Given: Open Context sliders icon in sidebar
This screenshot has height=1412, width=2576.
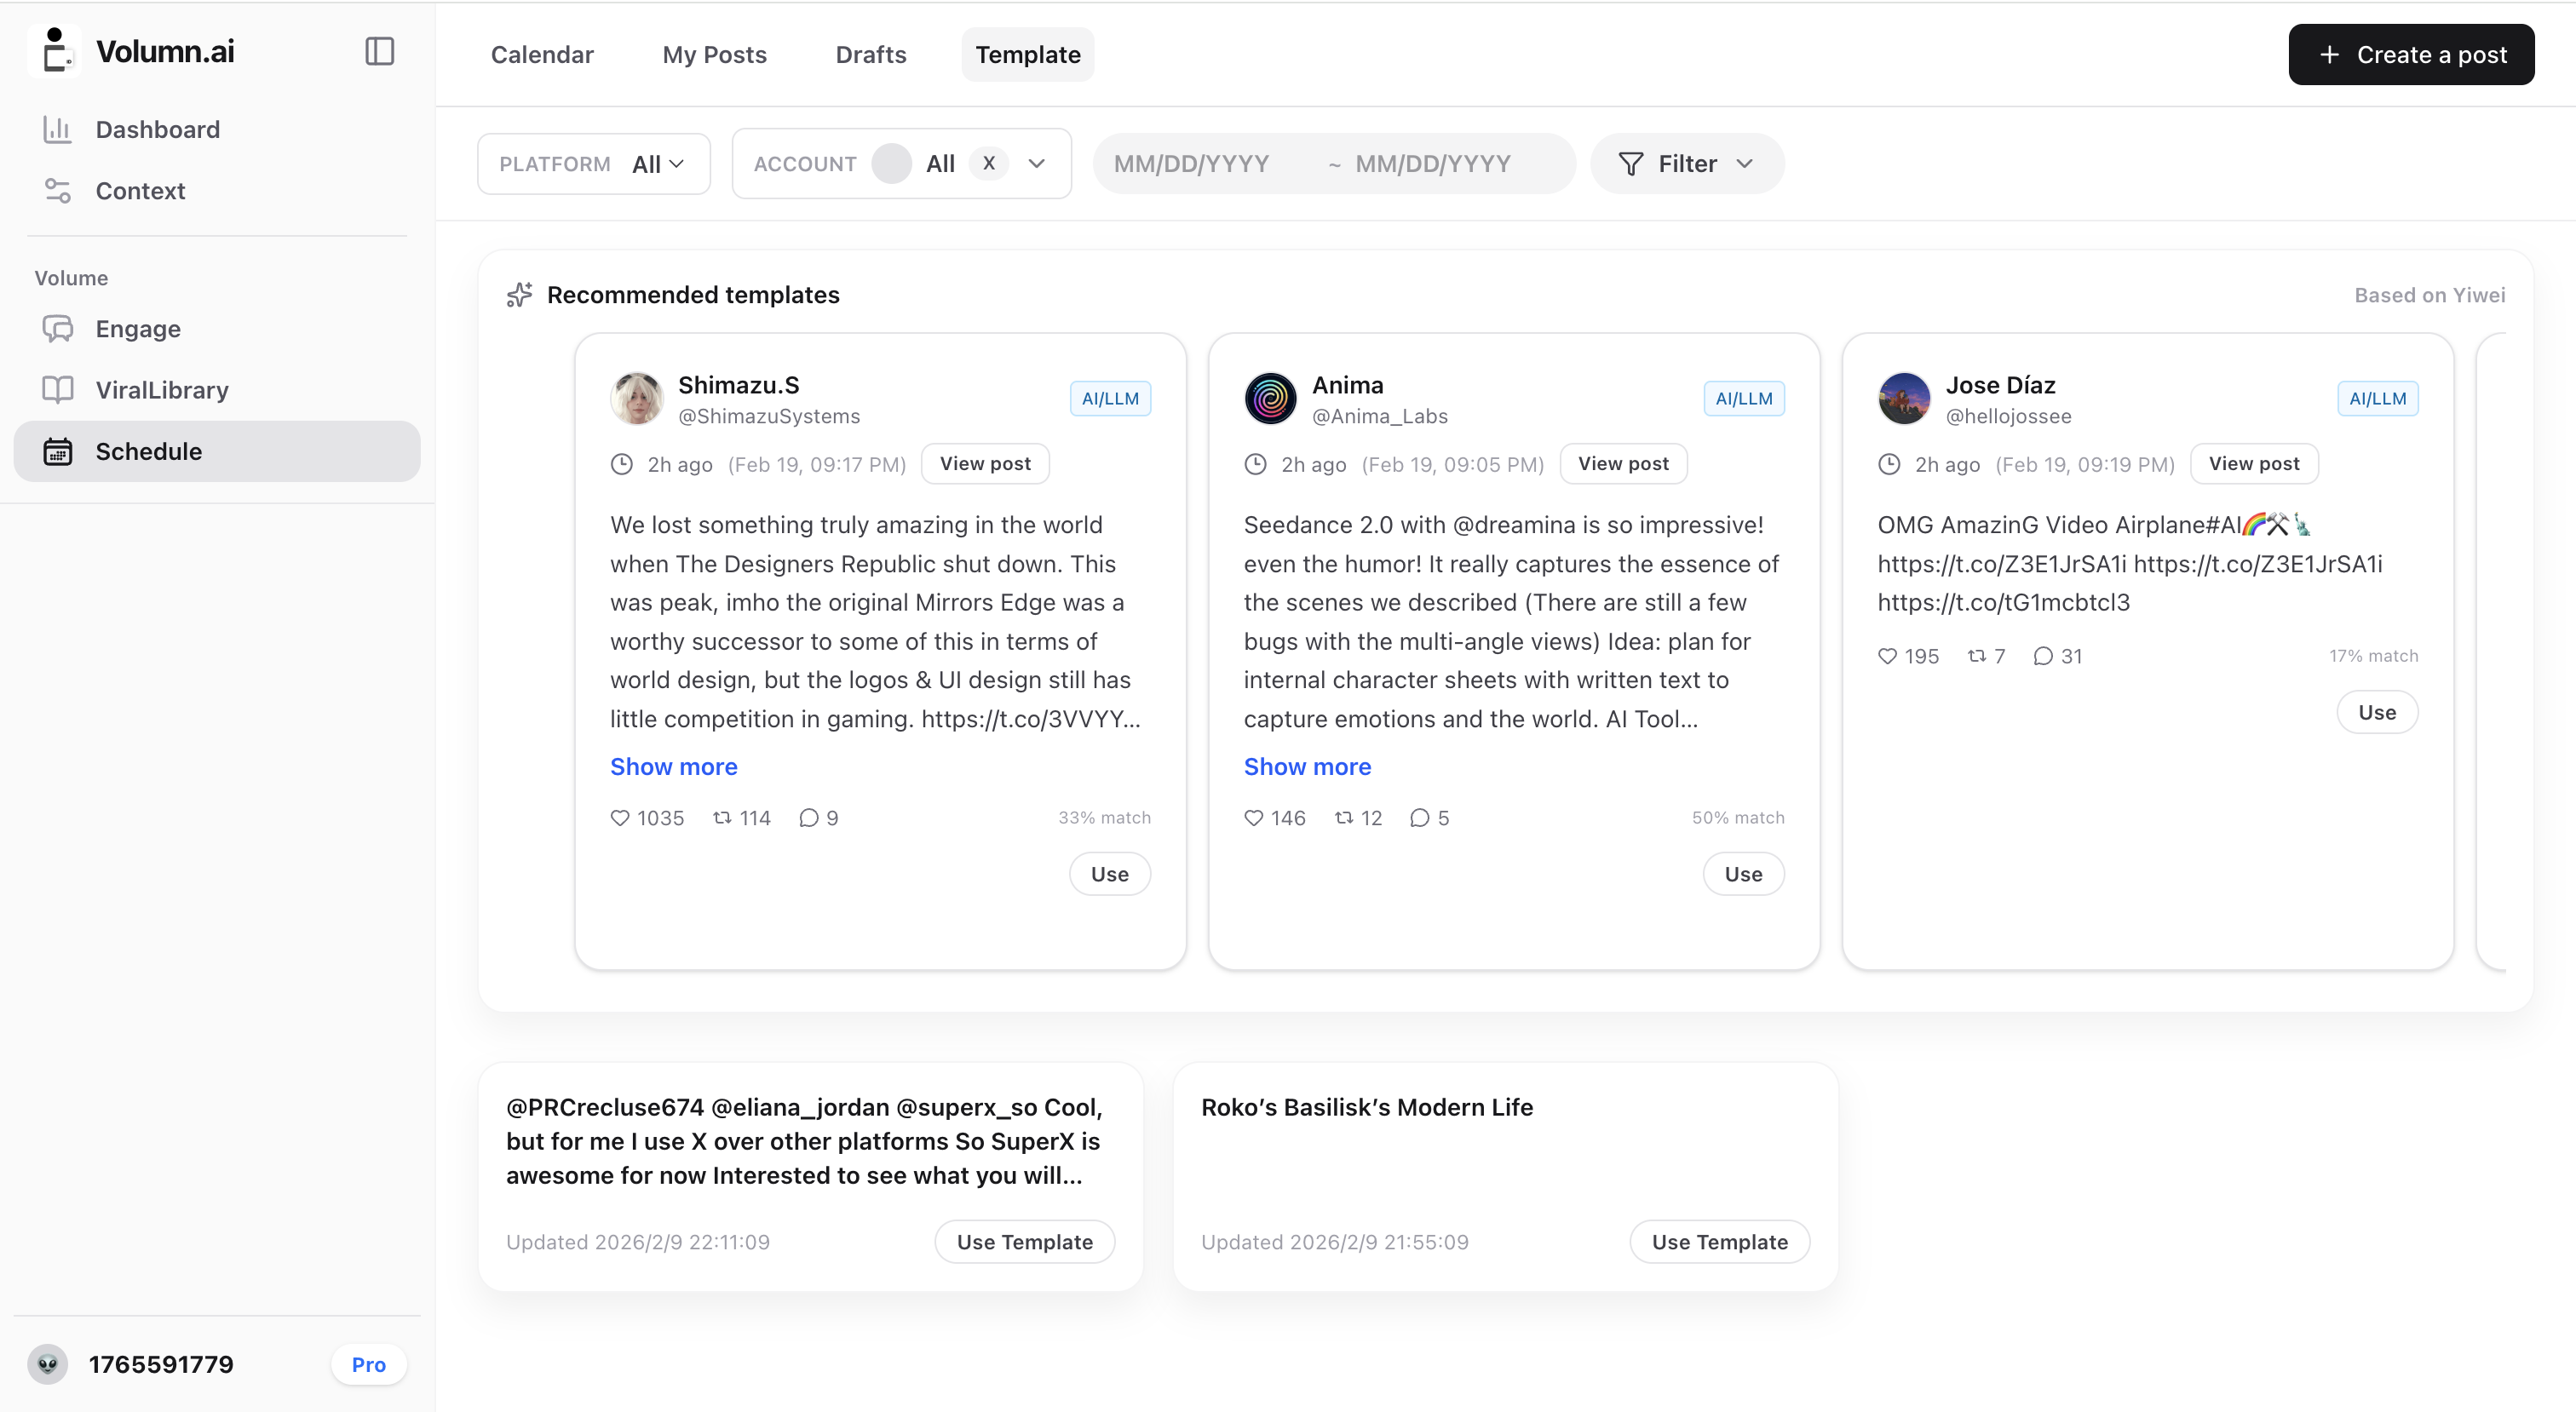Looking at the screenshot, I should [x=57, y=190].
